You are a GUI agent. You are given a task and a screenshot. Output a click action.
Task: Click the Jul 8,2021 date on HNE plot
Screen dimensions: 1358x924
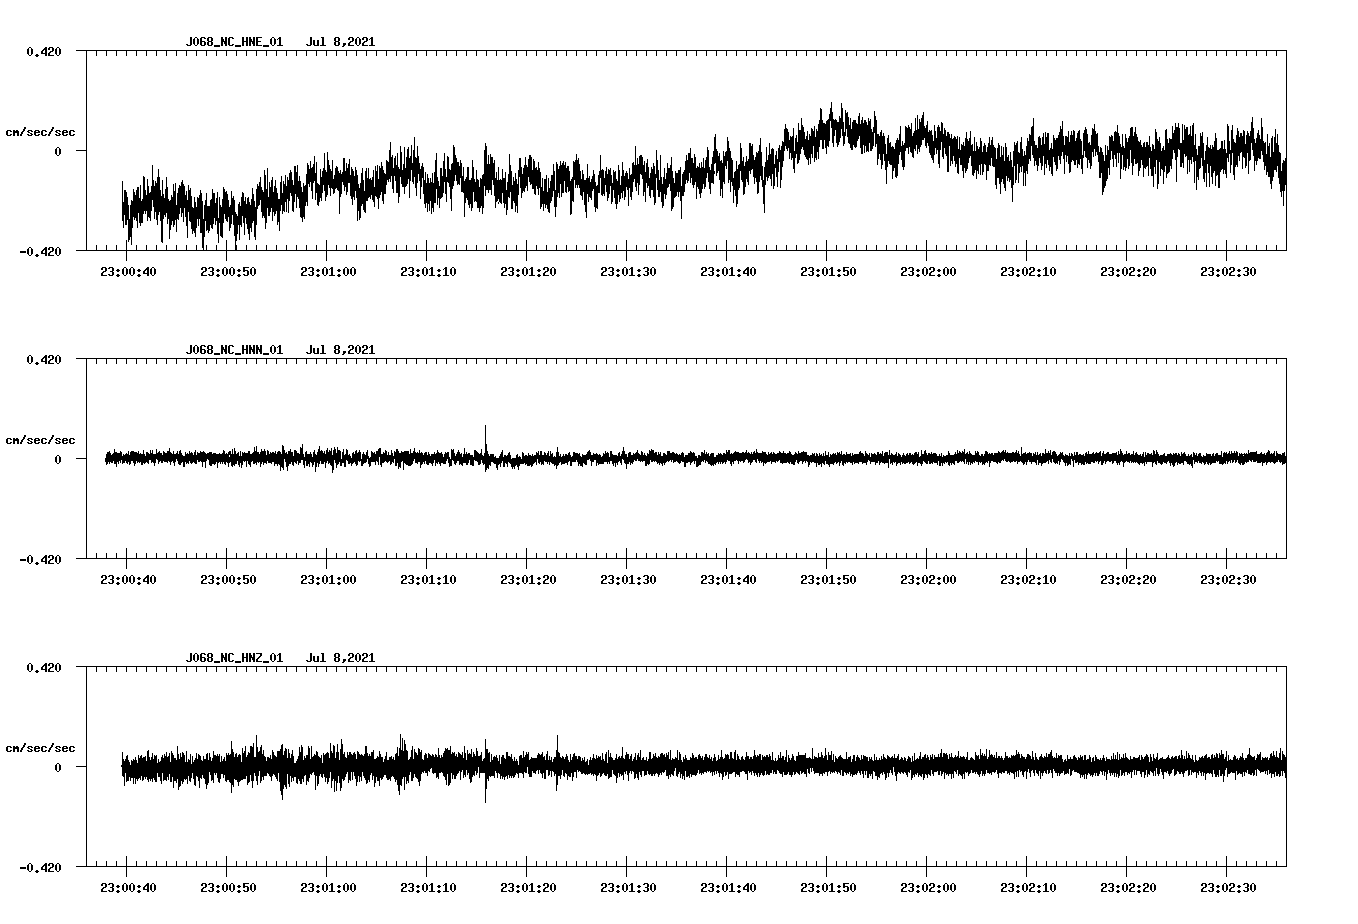click(340, 42)
